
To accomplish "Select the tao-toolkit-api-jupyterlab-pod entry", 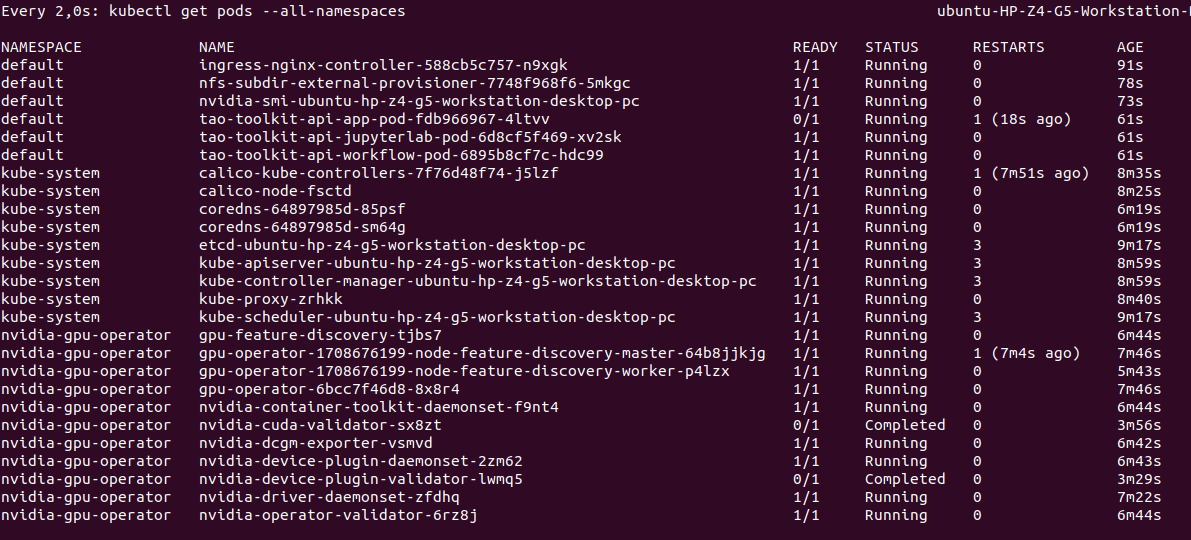I will click(410, 137).
